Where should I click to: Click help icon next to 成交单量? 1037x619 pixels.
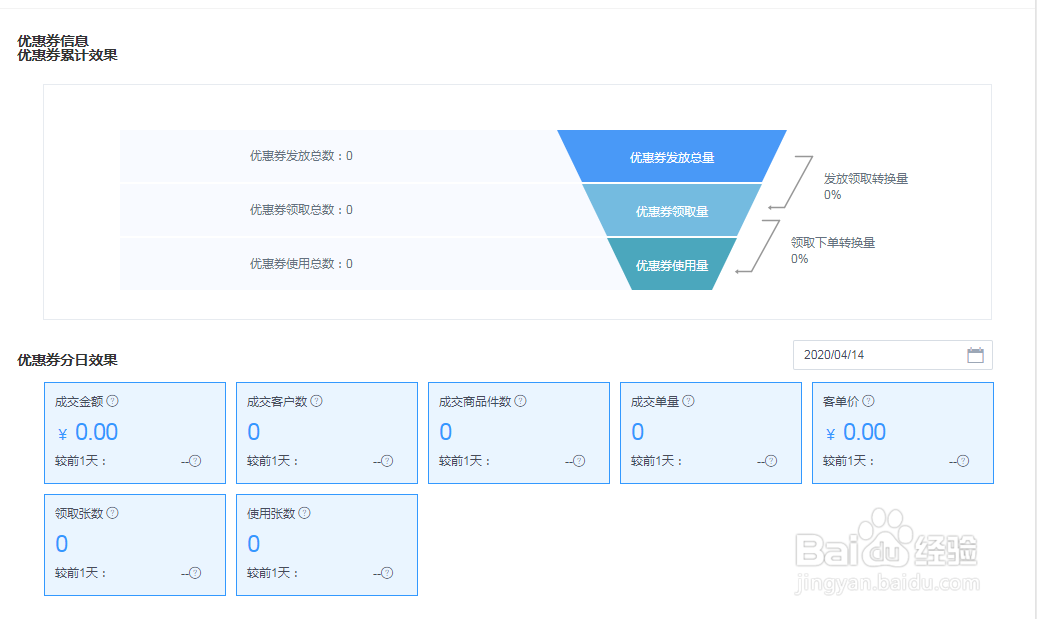[688, 401]
